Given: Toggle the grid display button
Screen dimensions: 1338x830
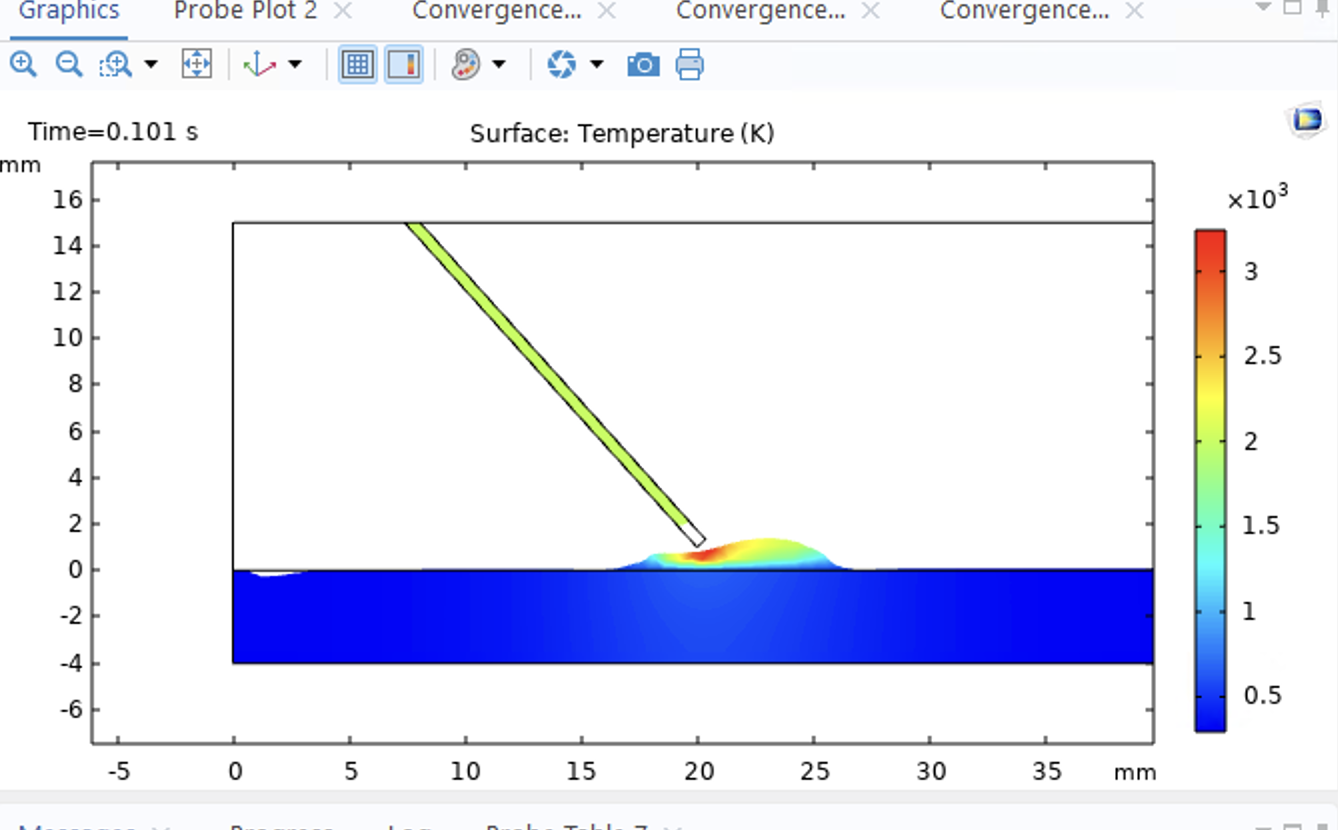Looking at the screenshot, I should tap(357, 65).
